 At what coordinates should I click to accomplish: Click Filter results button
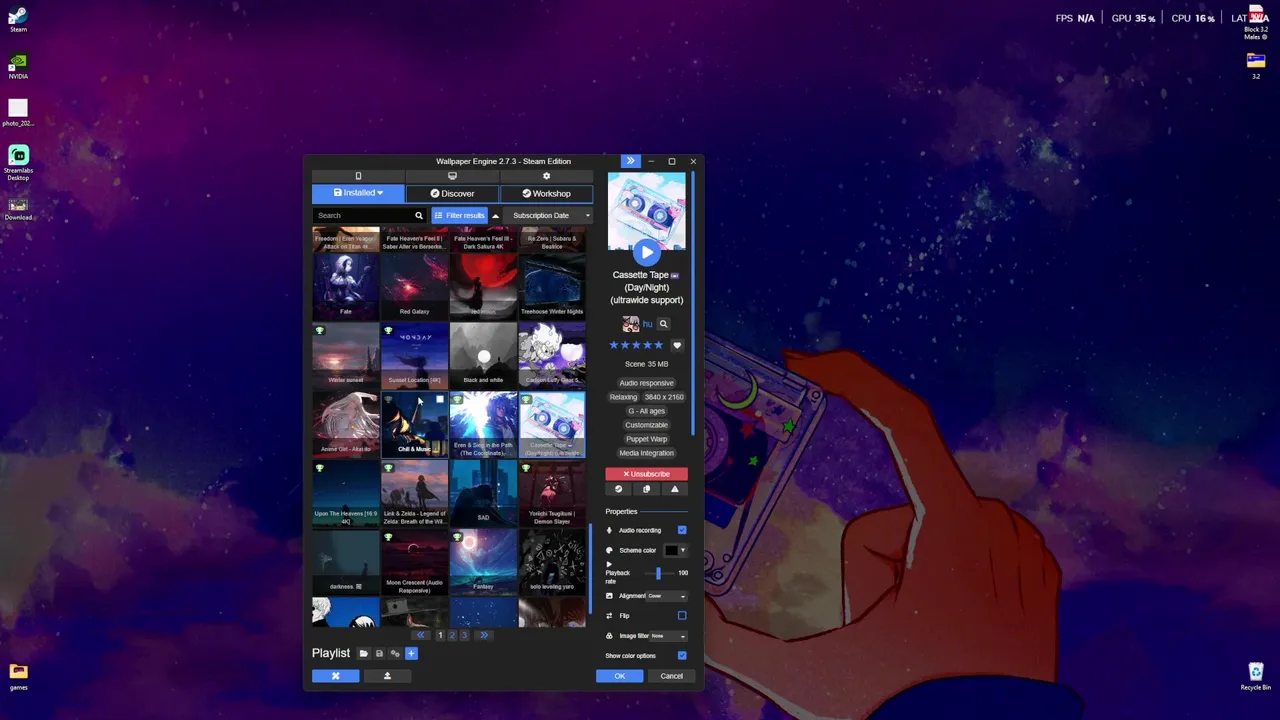pyautogui.click(x=459, y=215)
